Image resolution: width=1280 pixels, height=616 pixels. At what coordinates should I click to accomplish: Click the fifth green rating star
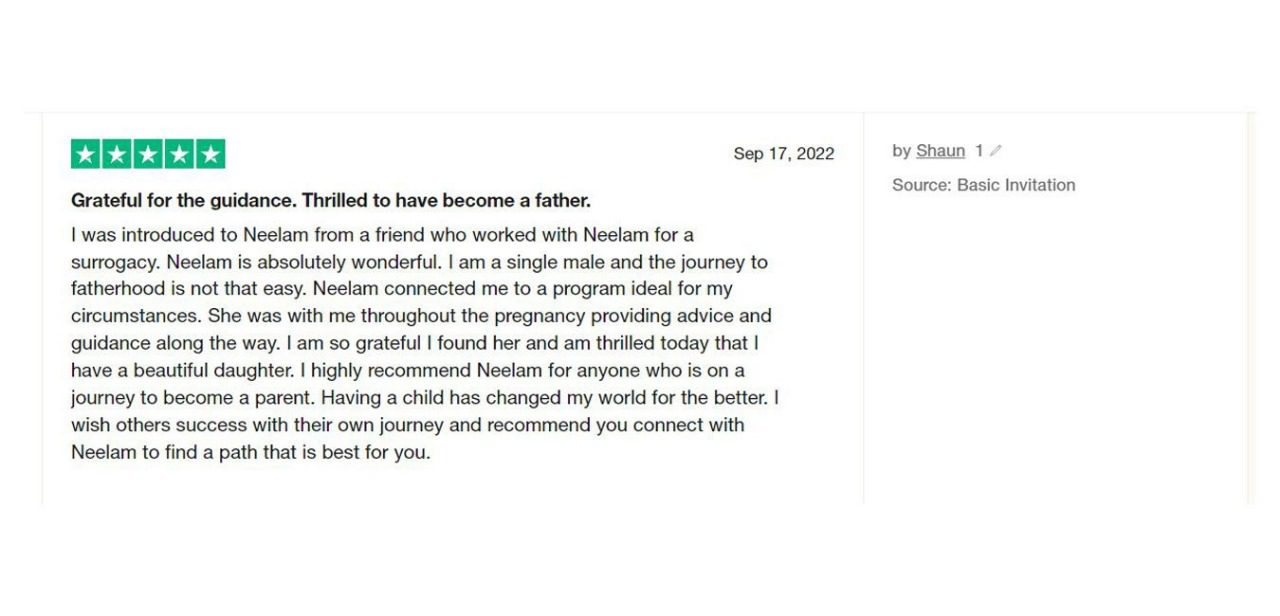point(210,154)
